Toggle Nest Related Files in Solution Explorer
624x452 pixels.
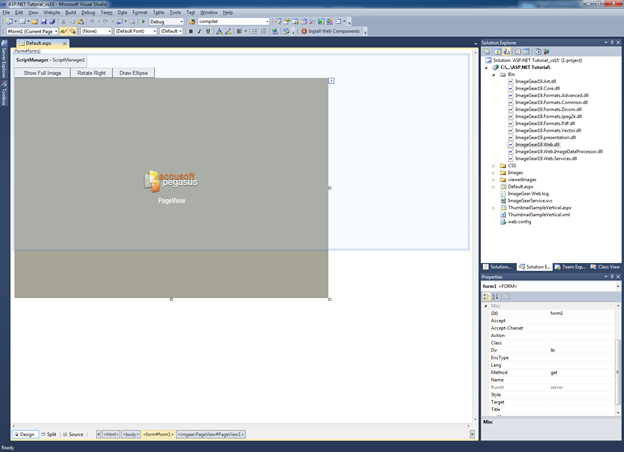(507, 52)
